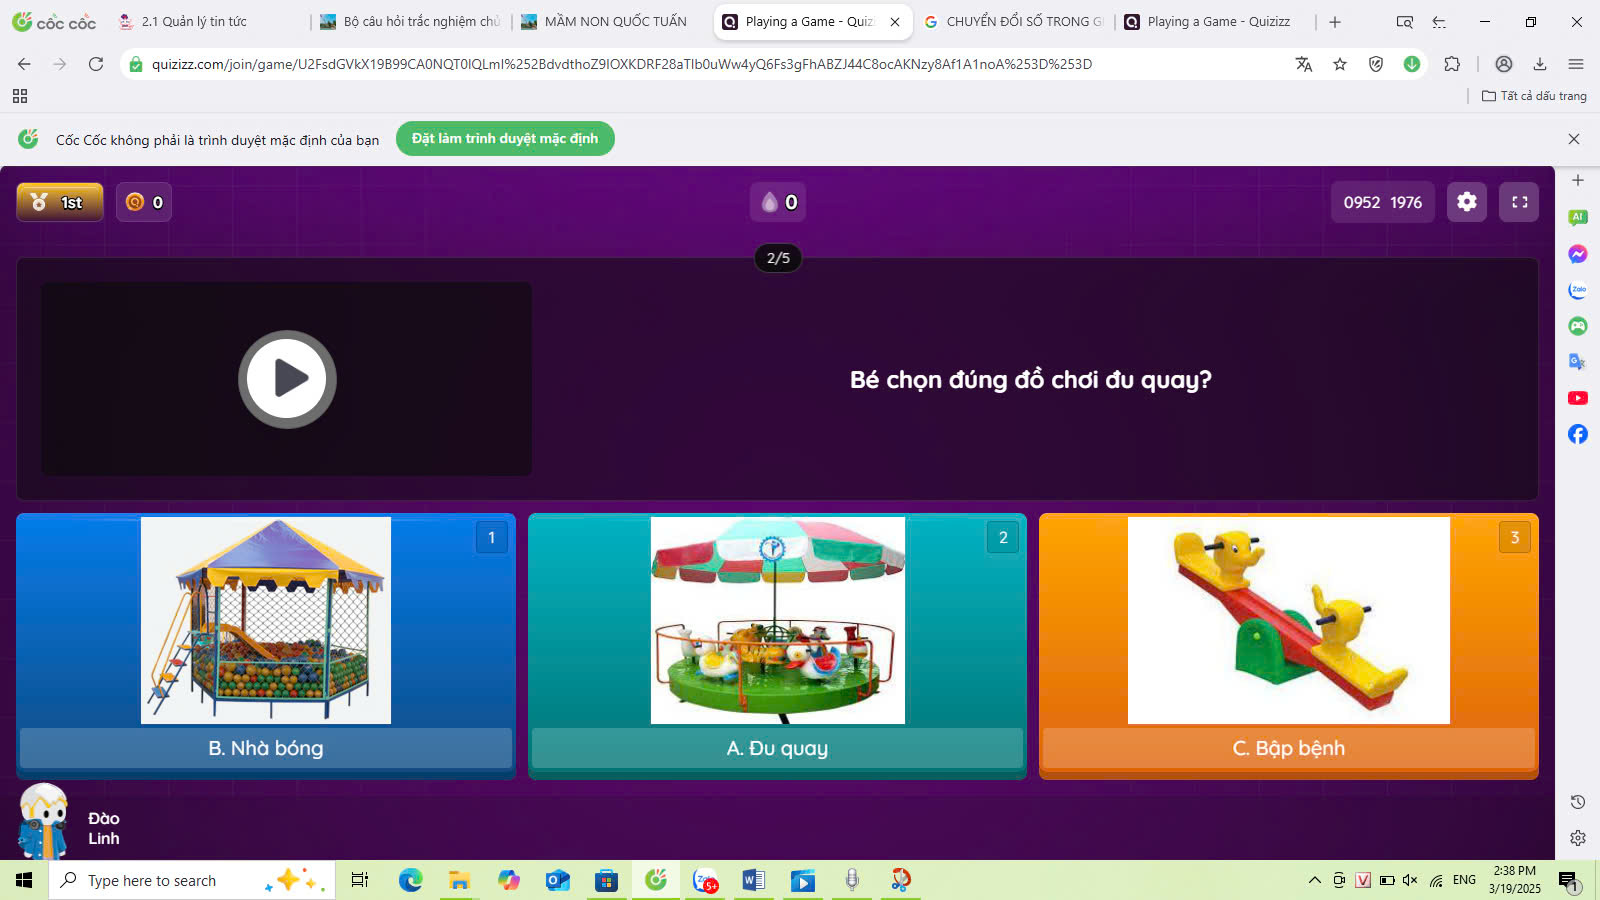
Task: Open Facebook sidebar shortcut
Action: tap(1578, 434)
